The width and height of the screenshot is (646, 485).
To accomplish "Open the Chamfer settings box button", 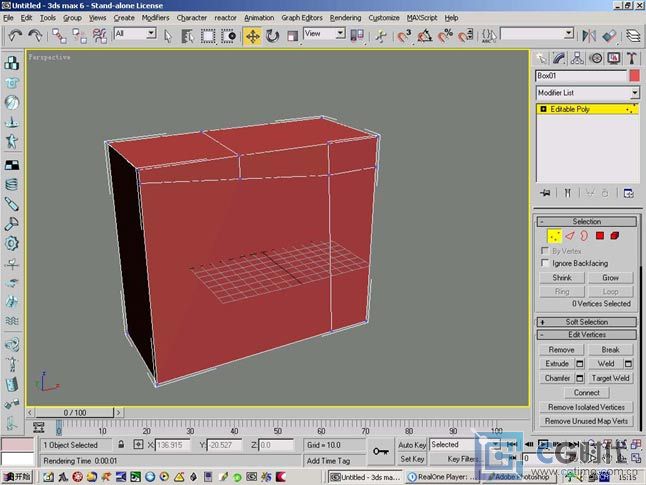I will point(580,378).
